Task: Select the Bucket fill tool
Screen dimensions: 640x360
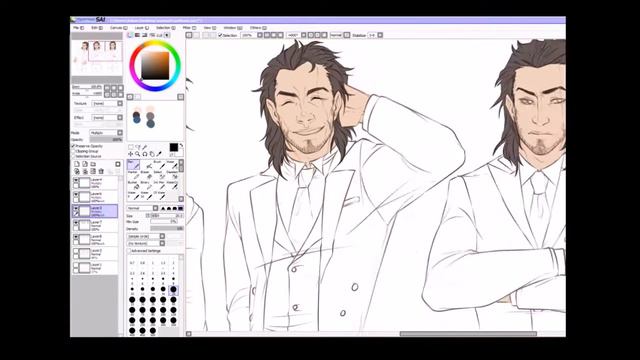Action: (x=133, y=185)
